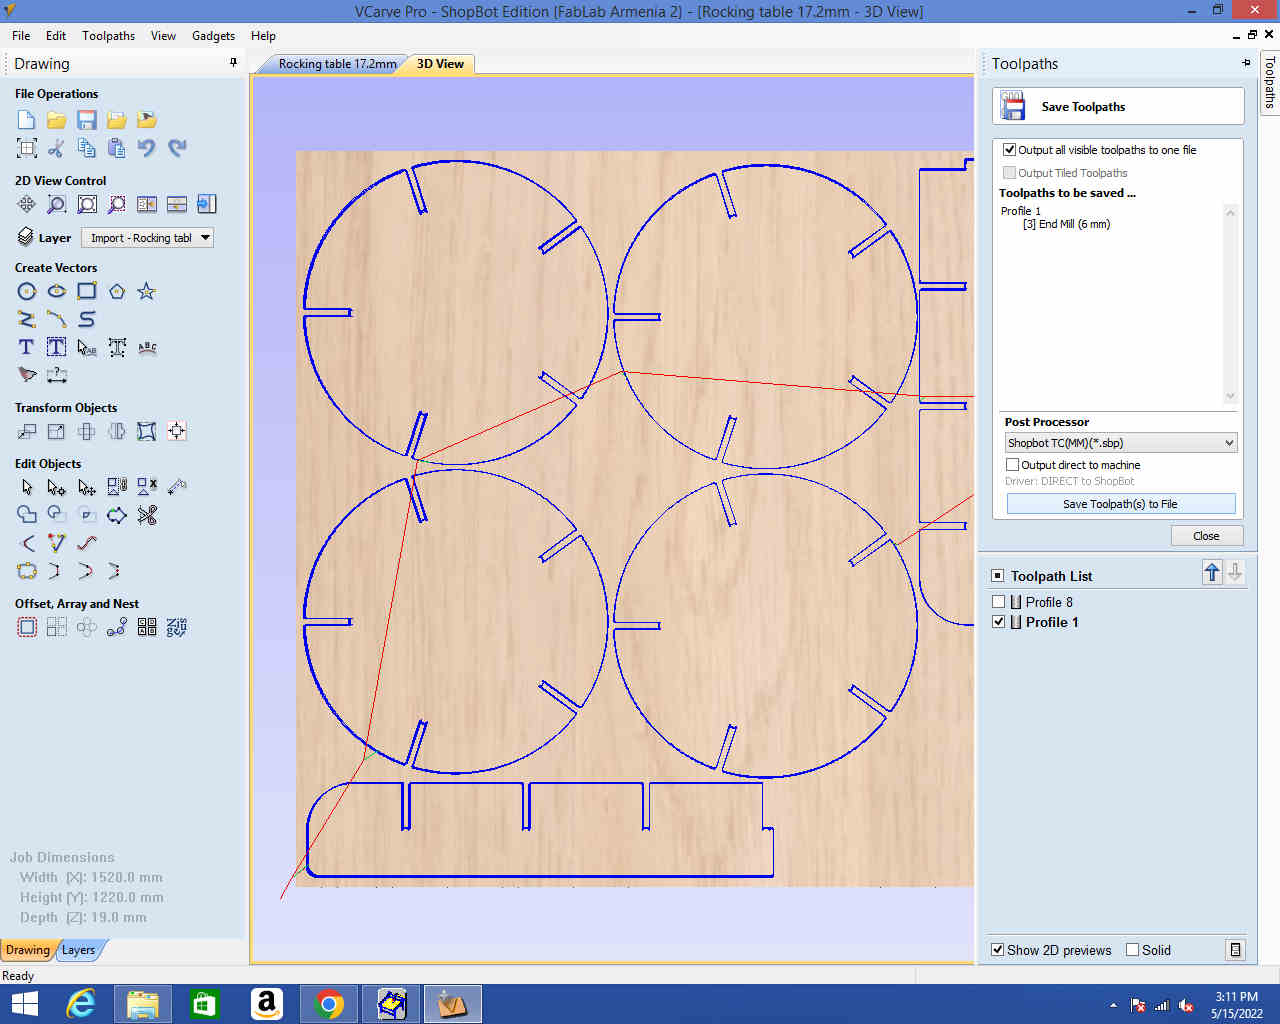This screenshot has height=1024, width=1280.
Task: Open Job Setup crosshair-frame icon
Action: click(x=27, y=148)
